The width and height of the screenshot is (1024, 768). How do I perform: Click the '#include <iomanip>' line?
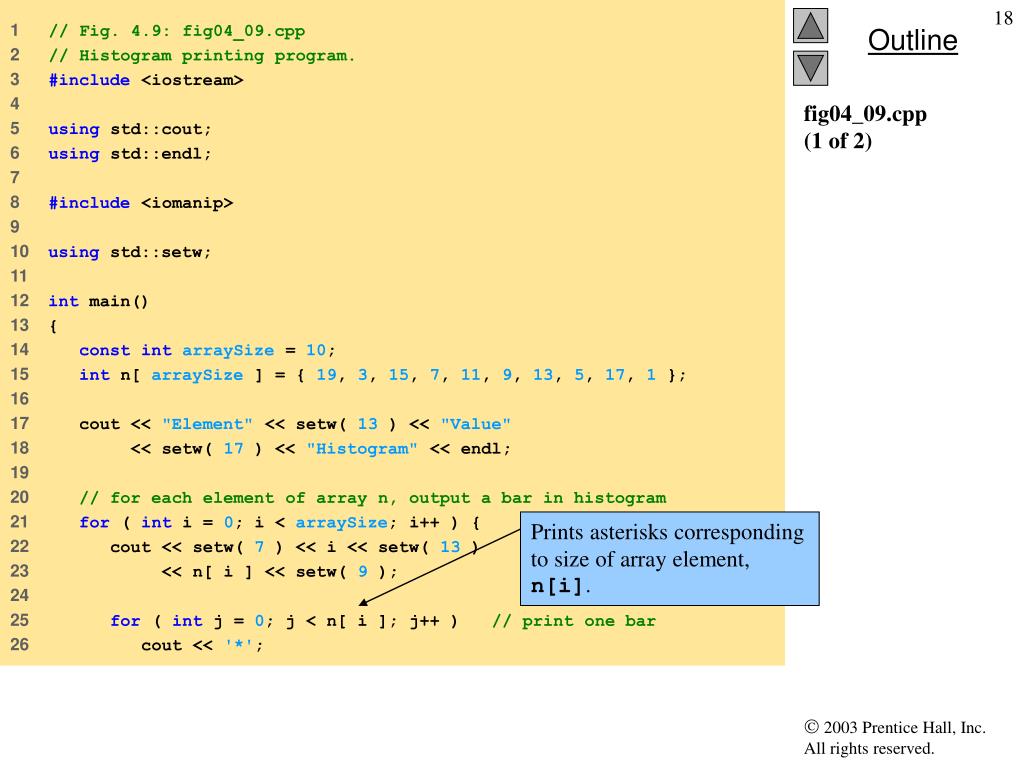(140, 203)
